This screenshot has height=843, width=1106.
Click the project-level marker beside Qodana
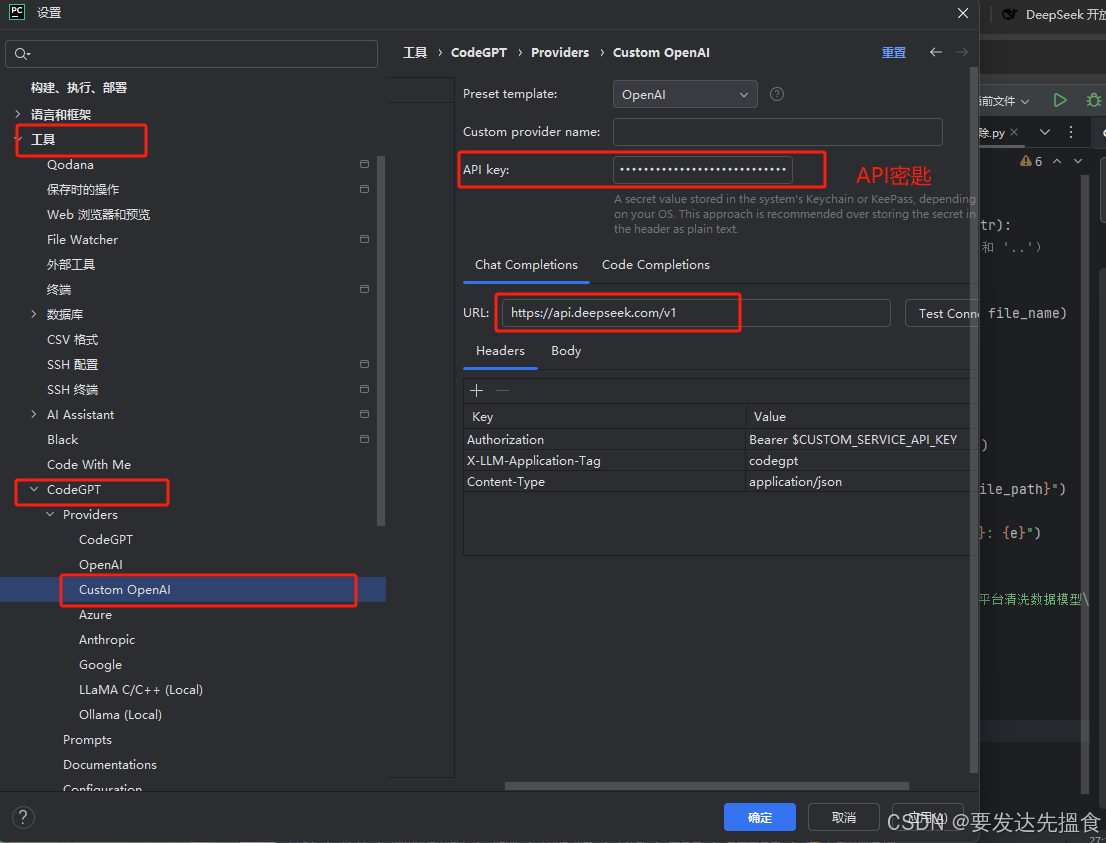pos(364,164)
